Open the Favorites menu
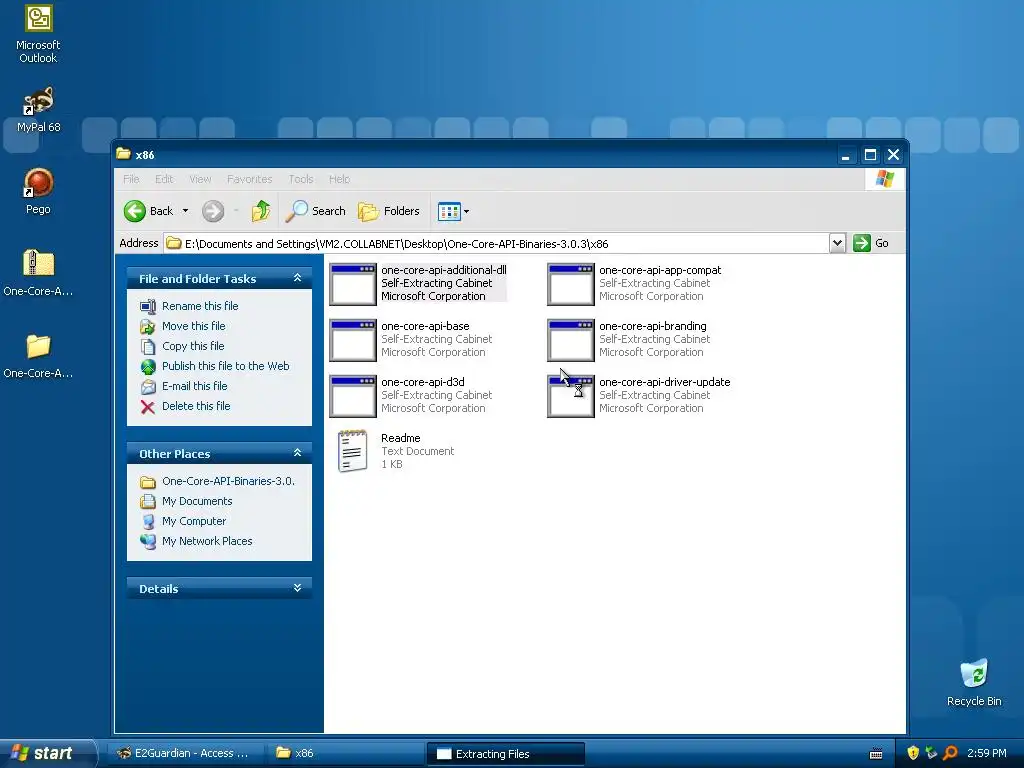Image resolution: width=1024 pixels, height=768 pixels. coord(249,179)
